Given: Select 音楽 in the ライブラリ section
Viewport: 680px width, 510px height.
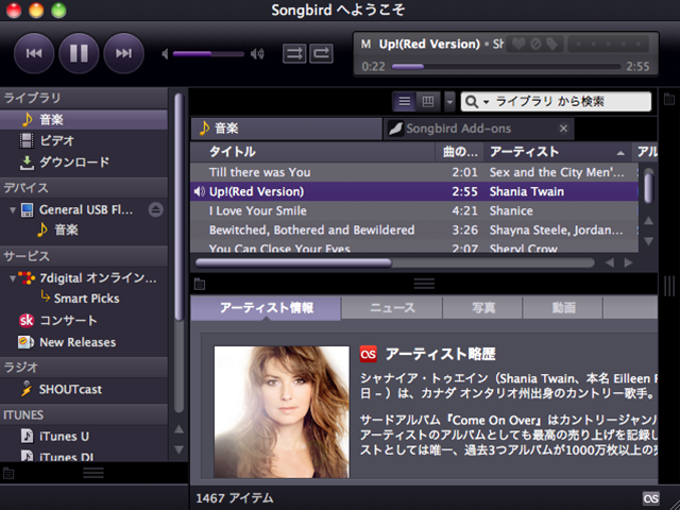Looking at the screenshot, I should pos(84,120).
